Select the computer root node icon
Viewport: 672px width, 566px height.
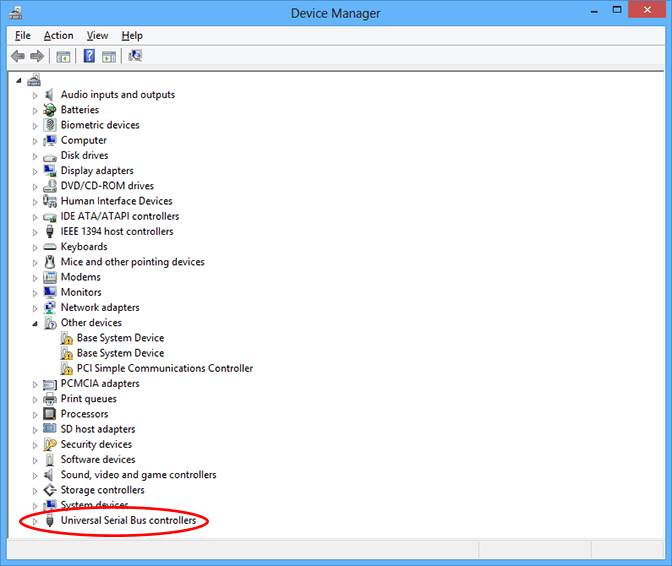click(x=34, y=79)
